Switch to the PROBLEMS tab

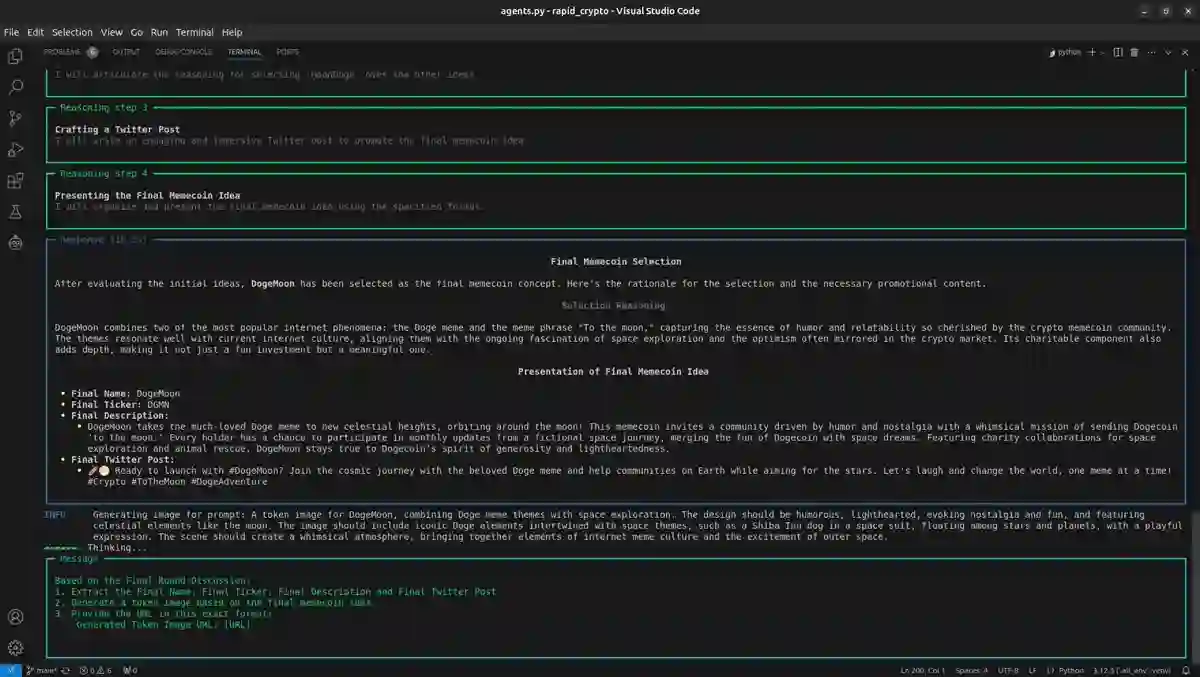pyautogui.click(x=62, y=52)
